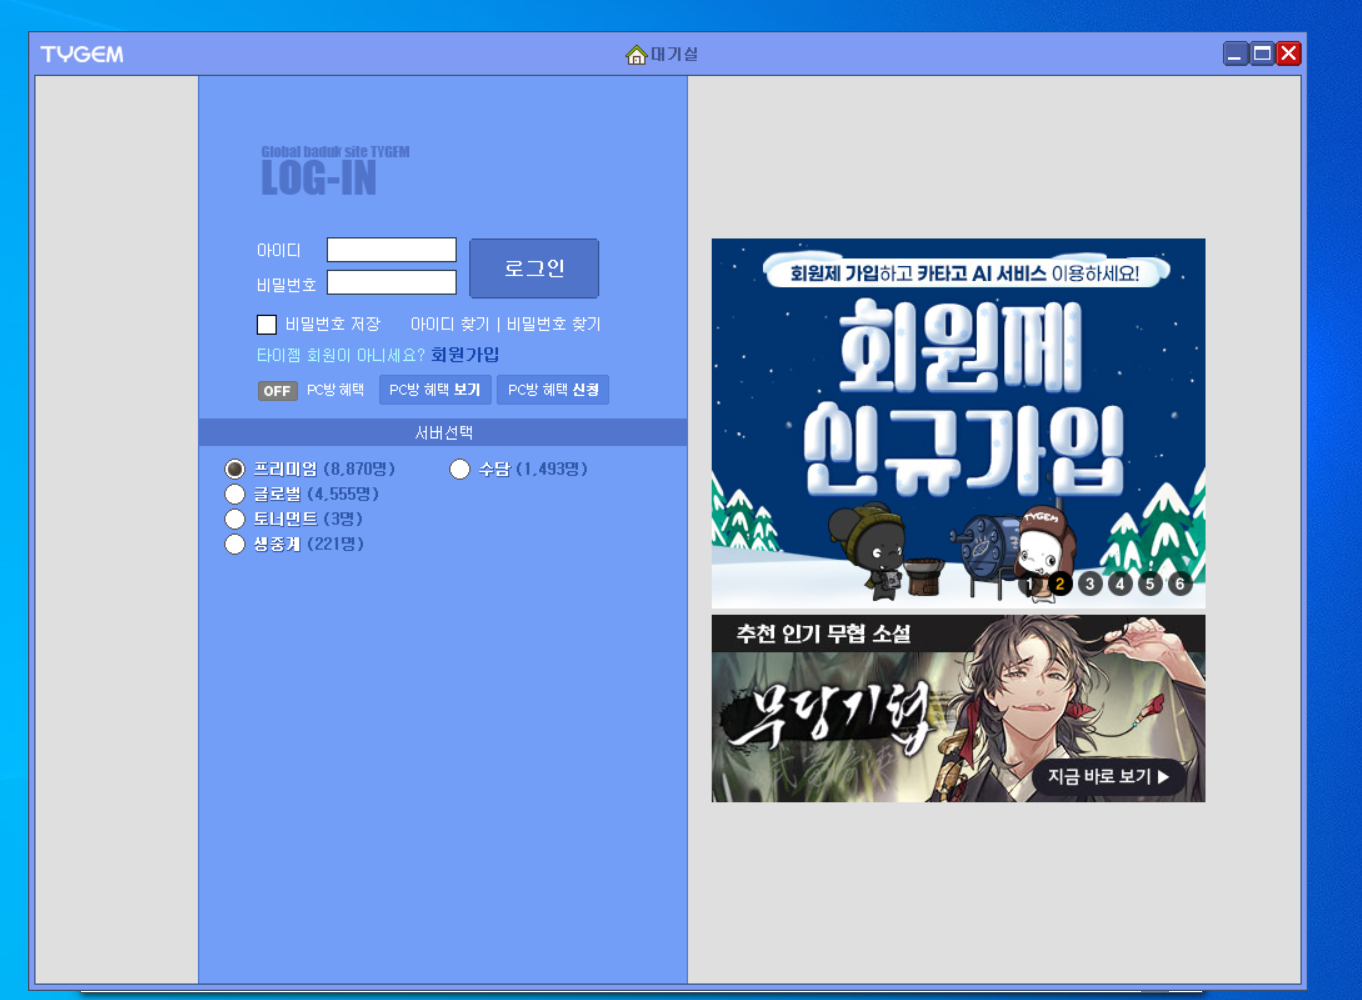
Task: Show banner slide 4
Action: click(x=1120, y=584)
